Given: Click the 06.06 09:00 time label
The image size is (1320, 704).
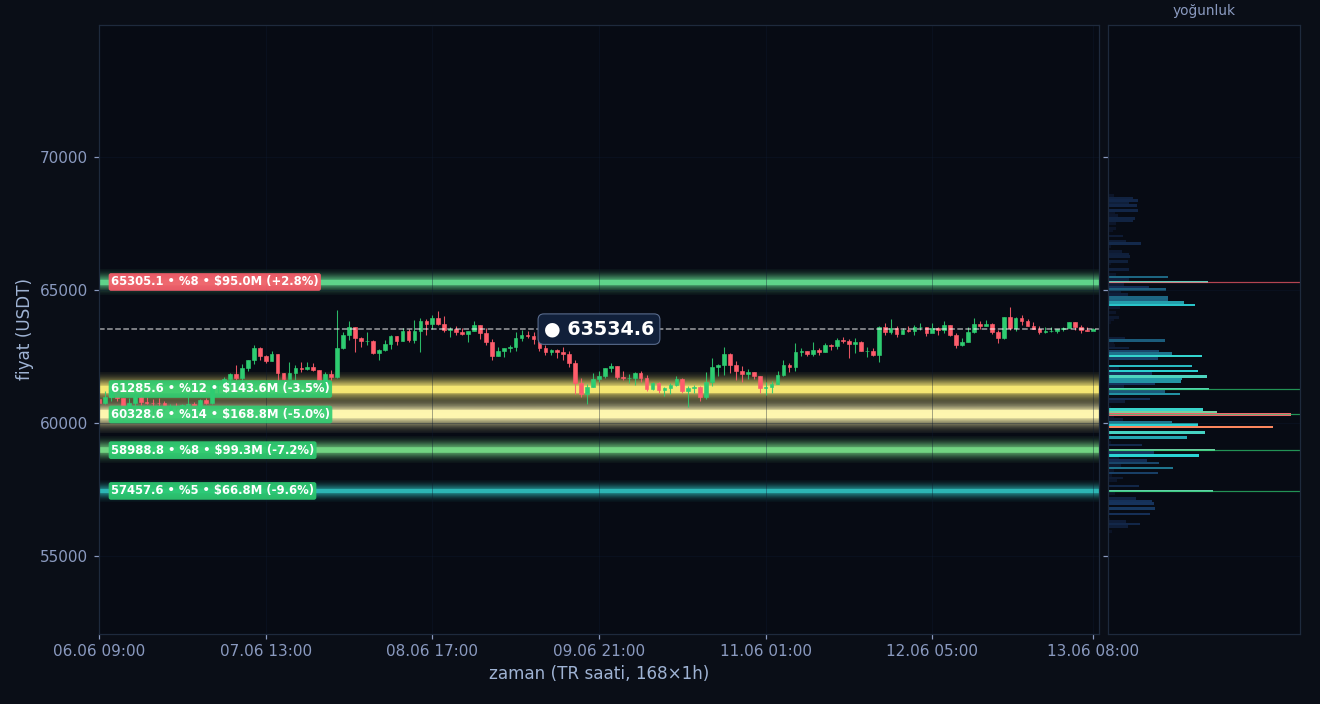Looking at the screenshot, I should [x=99, y=651].
